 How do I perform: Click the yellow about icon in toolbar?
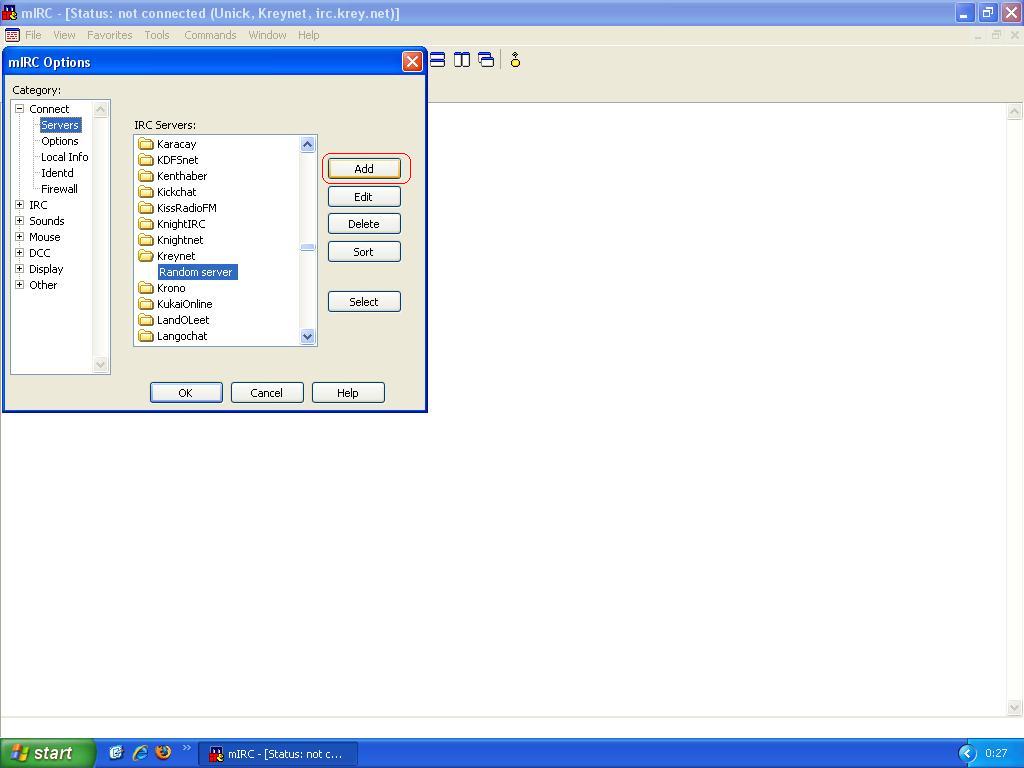pyautogui.click(x=515, y=60)
